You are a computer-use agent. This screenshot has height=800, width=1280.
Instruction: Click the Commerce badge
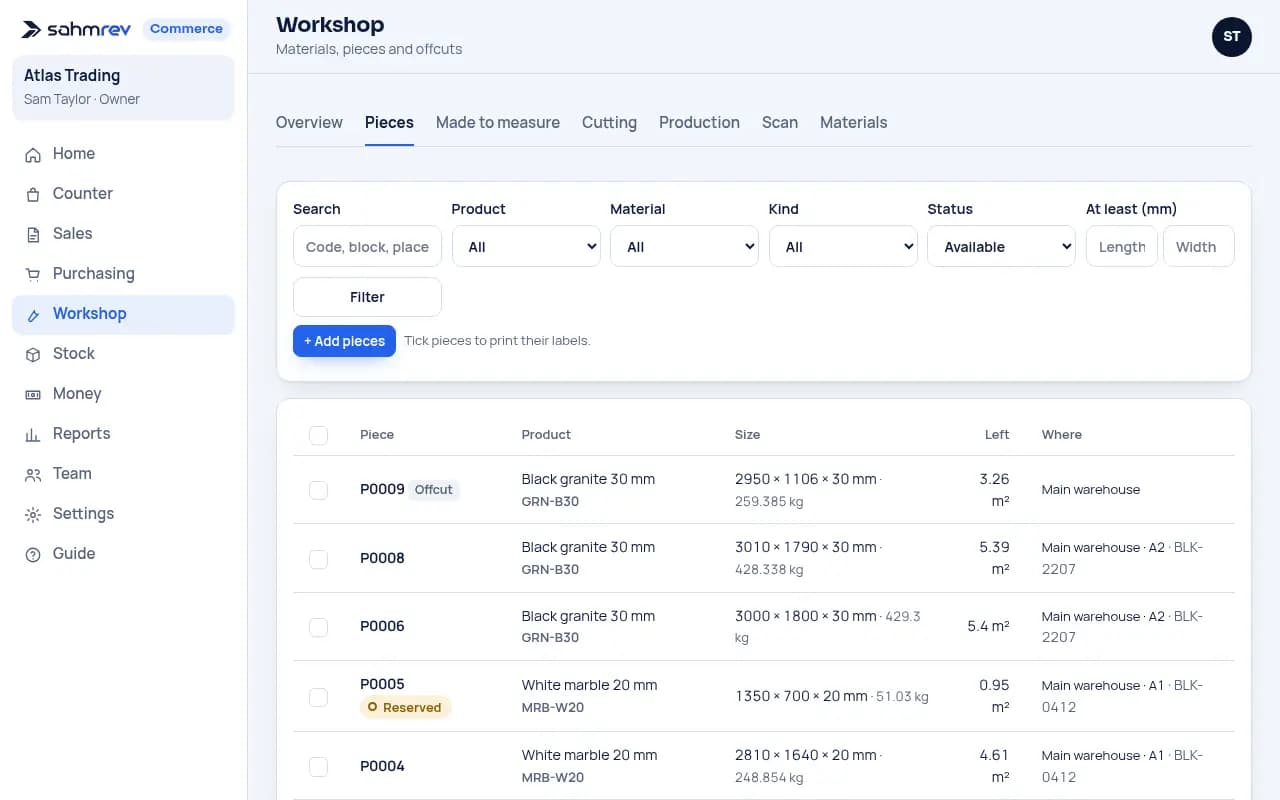[x=186, y=29]
